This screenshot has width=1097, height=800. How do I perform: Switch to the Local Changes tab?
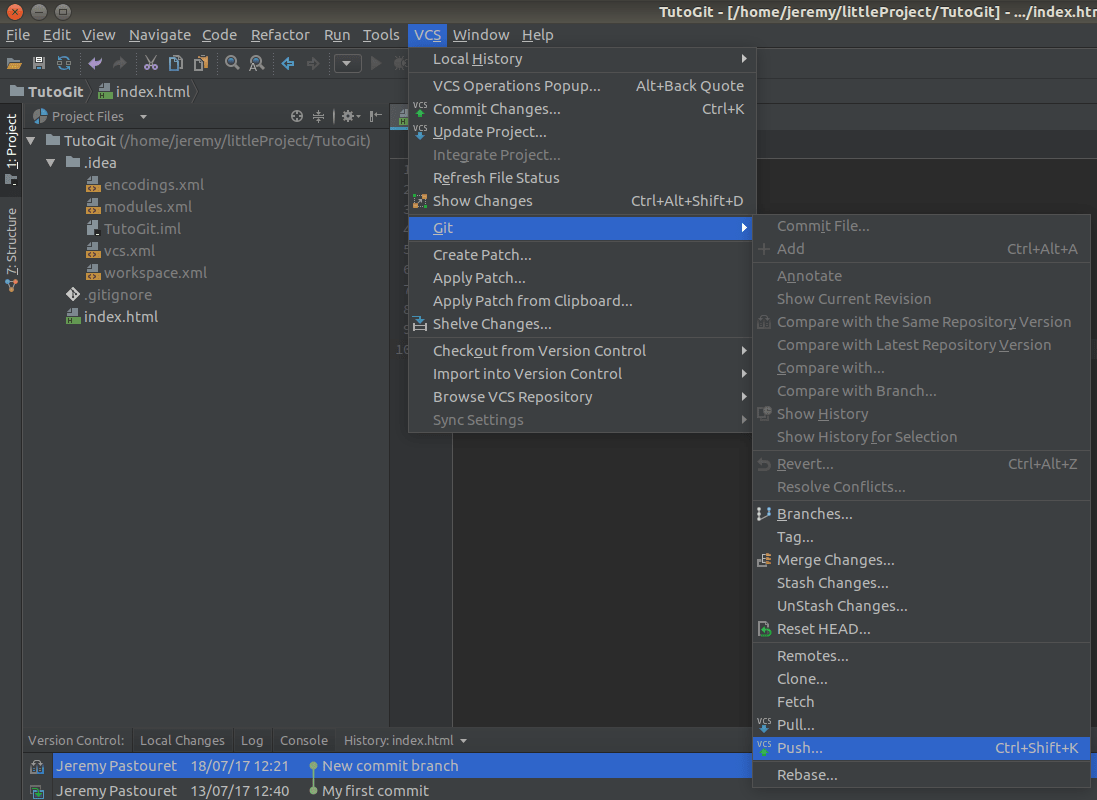click(182, 741)
